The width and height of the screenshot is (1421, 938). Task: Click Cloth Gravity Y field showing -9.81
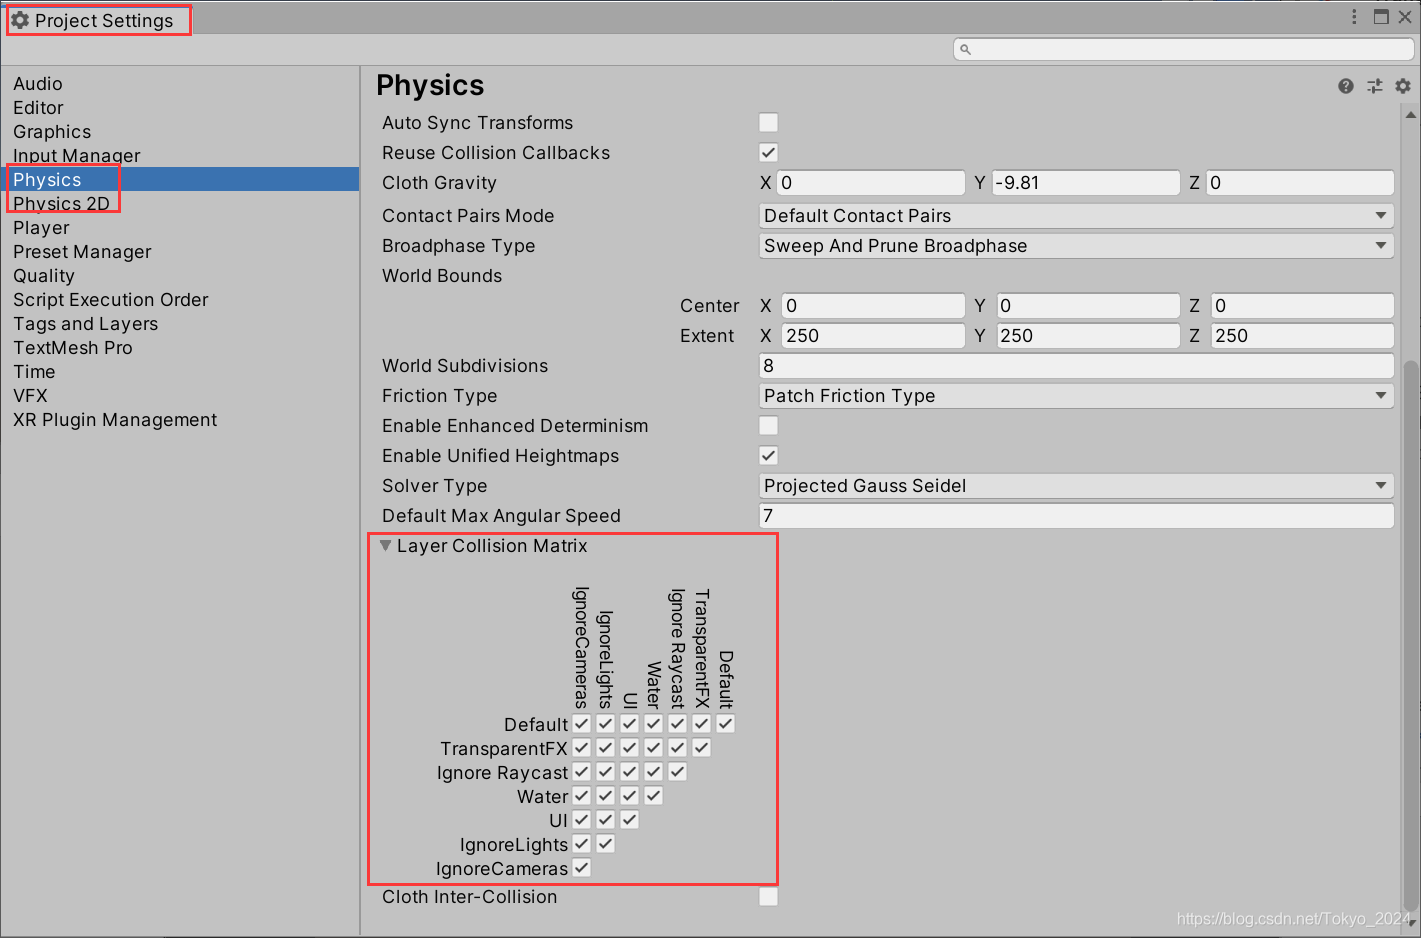pyautogui.click(x=1086, y=183)
